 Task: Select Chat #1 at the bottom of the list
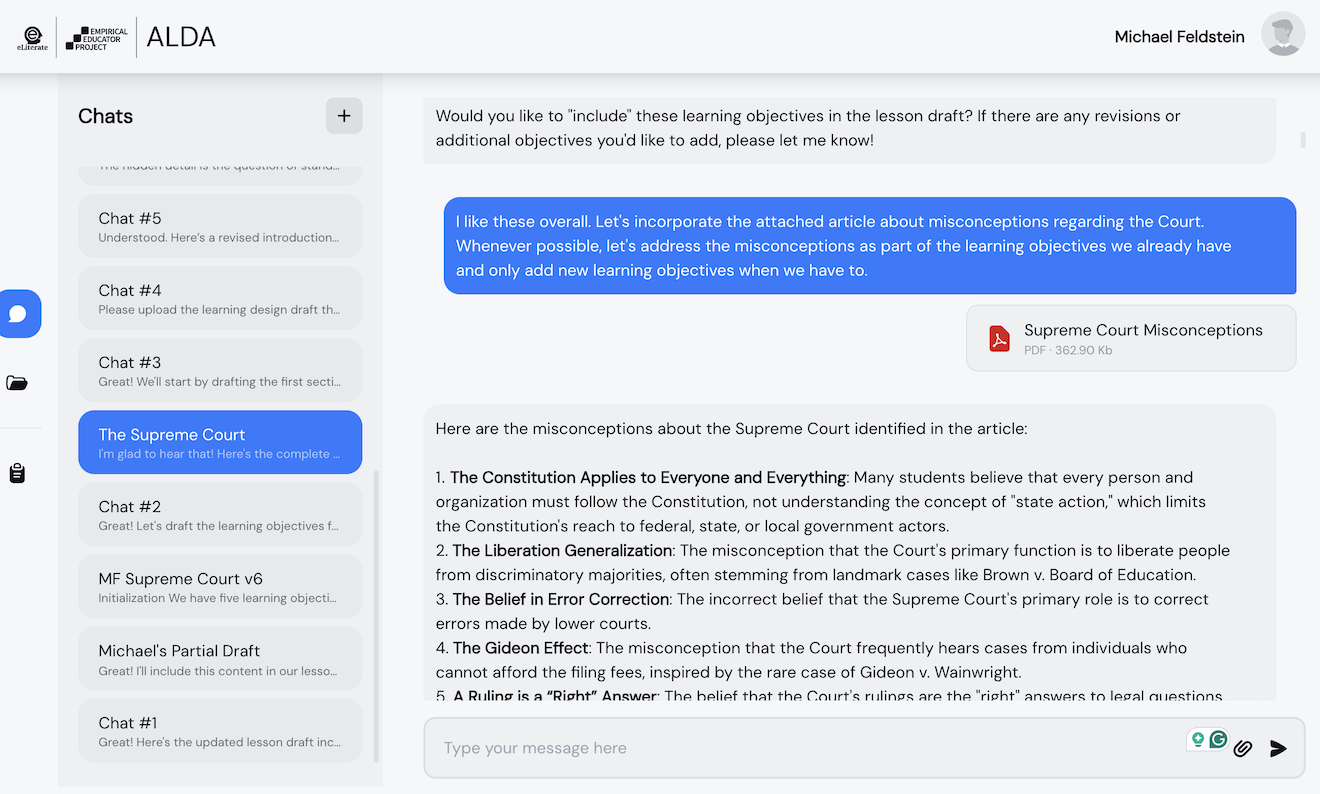[220, 730]
